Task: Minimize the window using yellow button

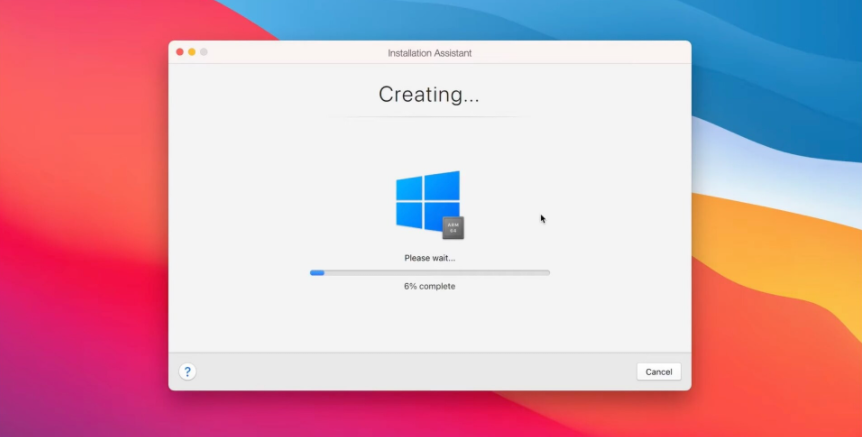Action: point(192,52)
